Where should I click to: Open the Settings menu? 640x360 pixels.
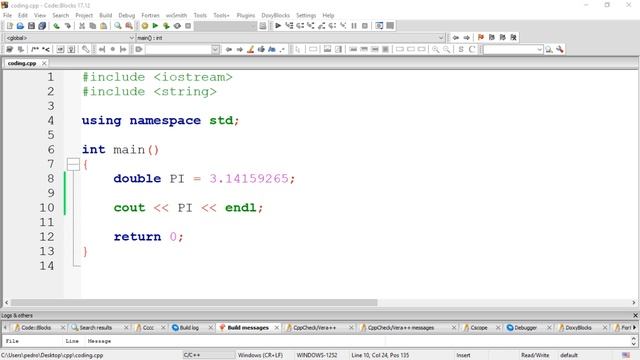tap(306, 15)
